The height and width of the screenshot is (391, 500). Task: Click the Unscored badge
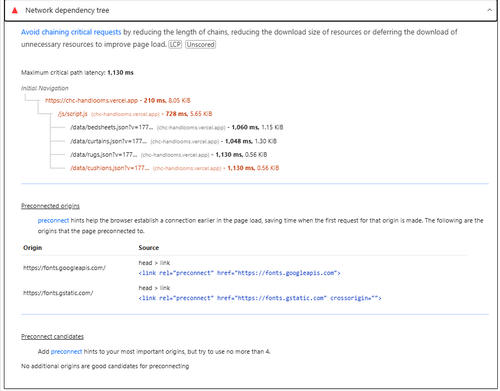(x=201, y=44)
